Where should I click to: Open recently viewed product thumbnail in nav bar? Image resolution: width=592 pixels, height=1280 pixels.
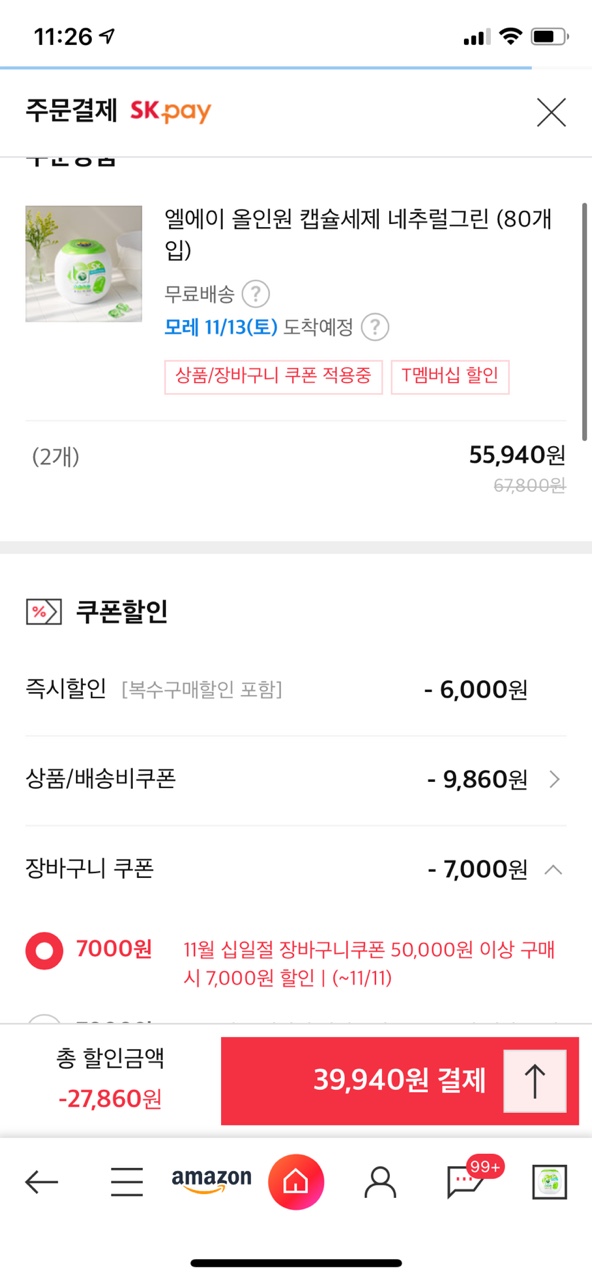pyautogui.click(x=550, y=1183)
